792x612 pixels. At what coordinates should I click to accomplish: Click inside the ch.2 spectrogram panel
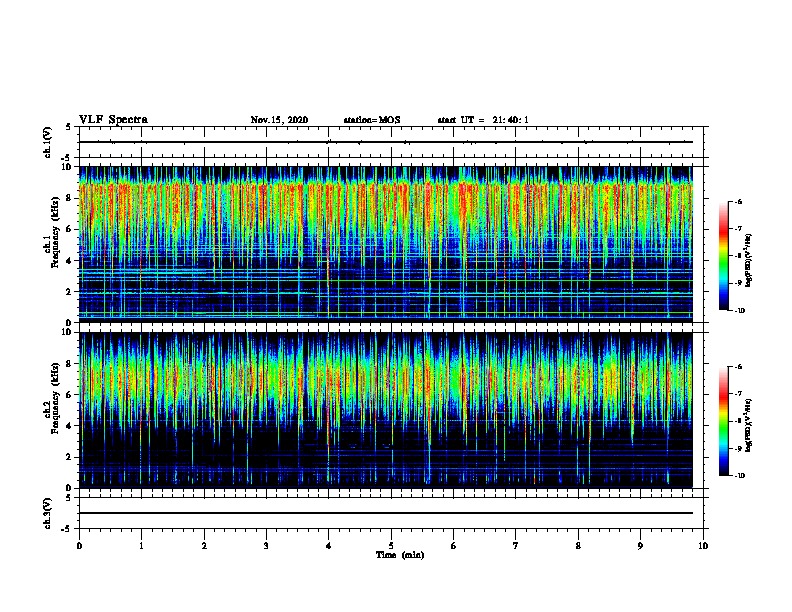point(386,410)
